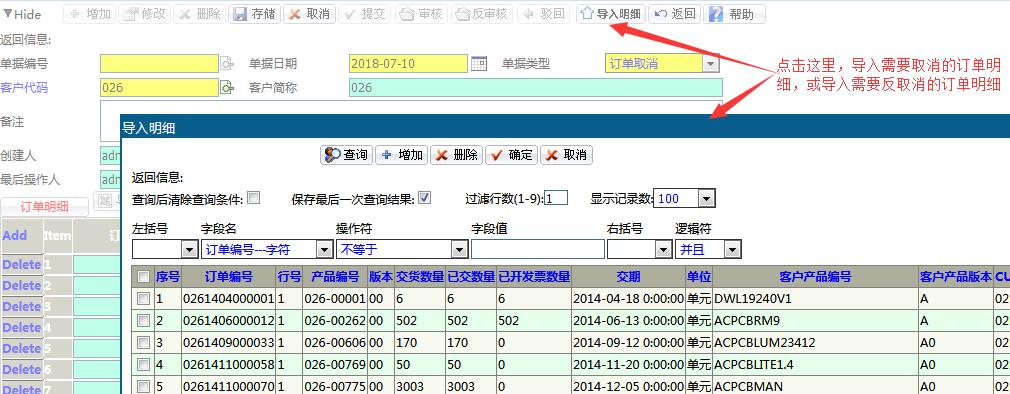Open 帮助 help
Viewport: 1010px width, 394px height.
734,14
